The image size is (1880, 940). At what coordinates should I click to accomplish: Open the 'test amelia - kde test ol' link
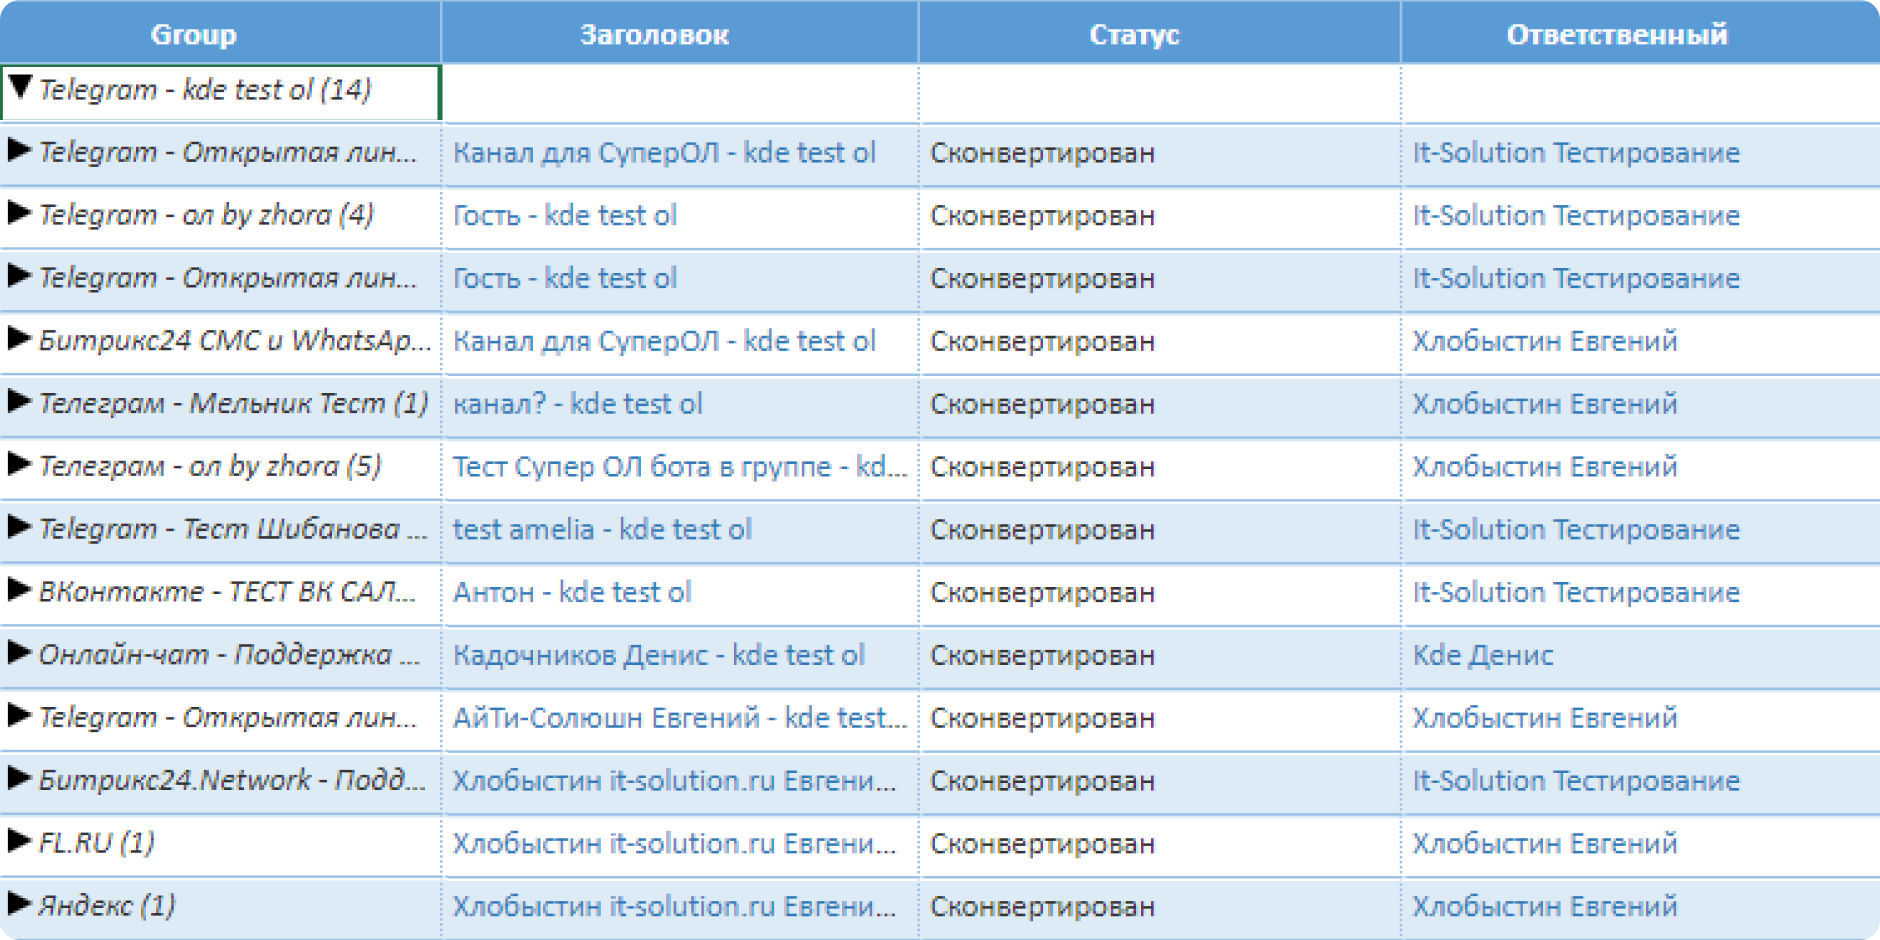(602, 529)
